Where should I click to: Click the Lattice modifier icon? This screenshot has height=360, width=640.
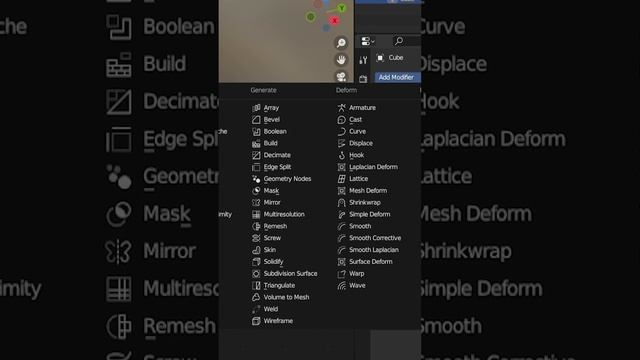[x=342, y=179]
